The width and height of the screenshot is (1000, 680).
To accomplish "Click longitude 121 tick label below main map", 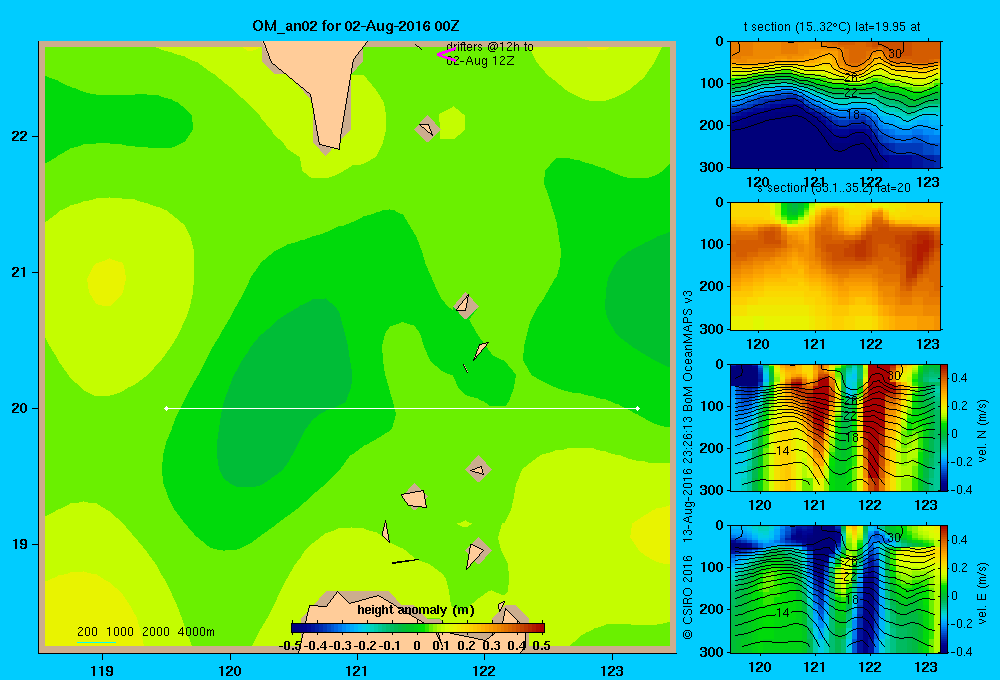I will [x=357, y=670].
